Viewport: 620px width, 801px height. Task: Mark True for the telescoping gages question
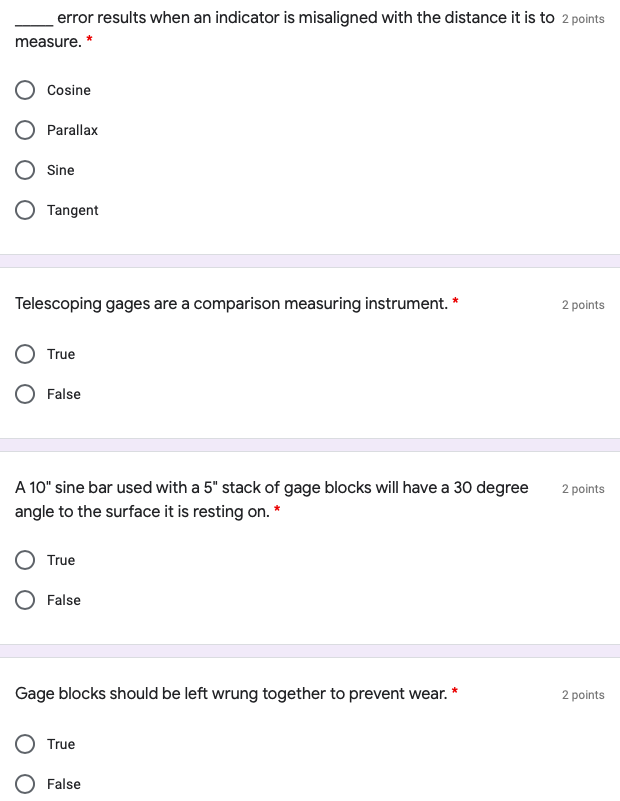[x=25, y=354]
